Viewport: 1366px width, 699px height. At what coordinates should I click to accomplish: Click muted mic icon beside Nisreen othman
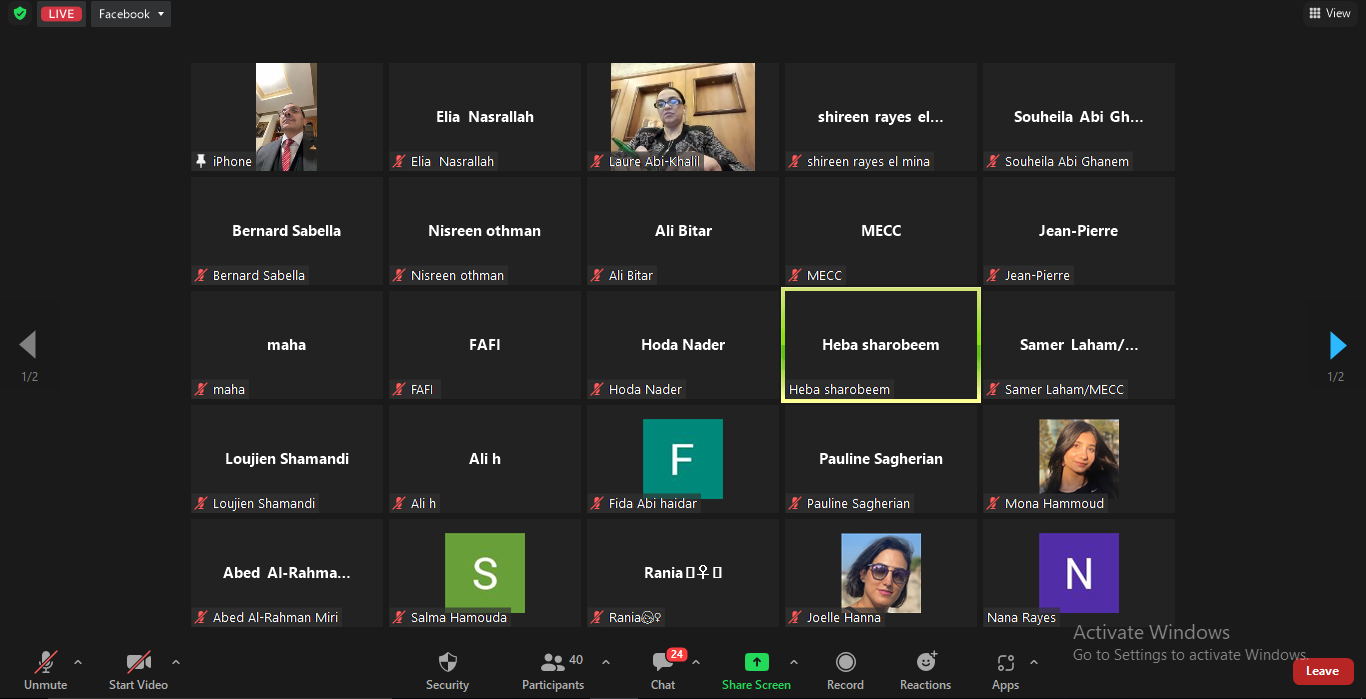point(399,275)
